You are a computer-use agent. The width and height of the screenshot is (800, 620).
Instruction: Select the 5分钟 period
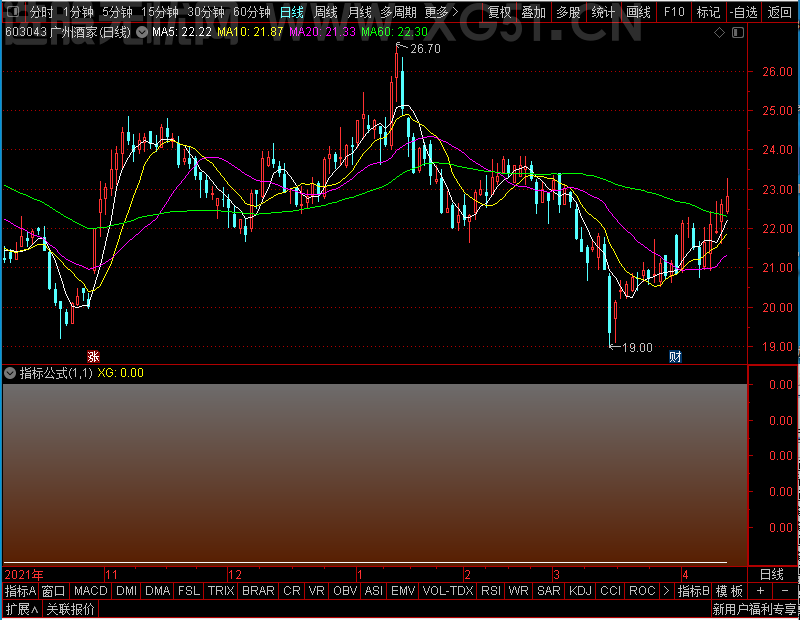pos(117,12)
